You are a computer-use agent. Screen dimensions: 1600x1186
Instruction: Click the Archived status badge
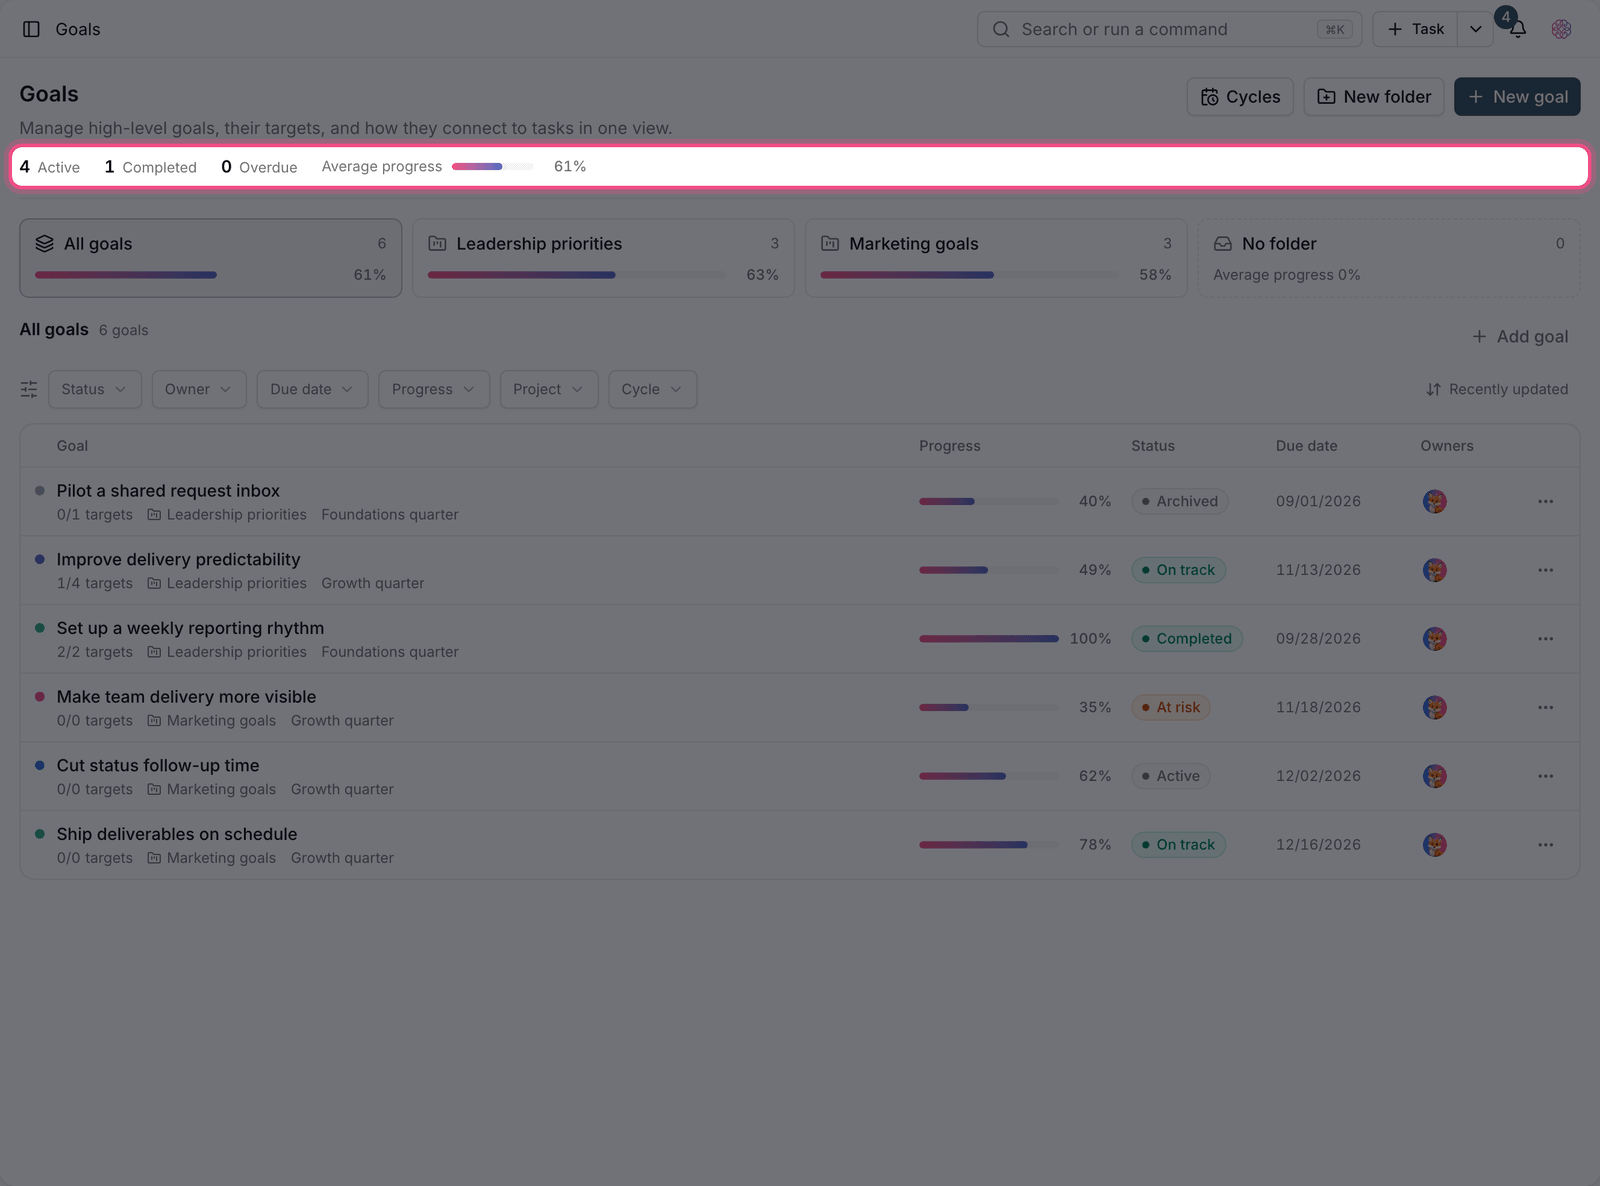click(x=1180, y=501)
